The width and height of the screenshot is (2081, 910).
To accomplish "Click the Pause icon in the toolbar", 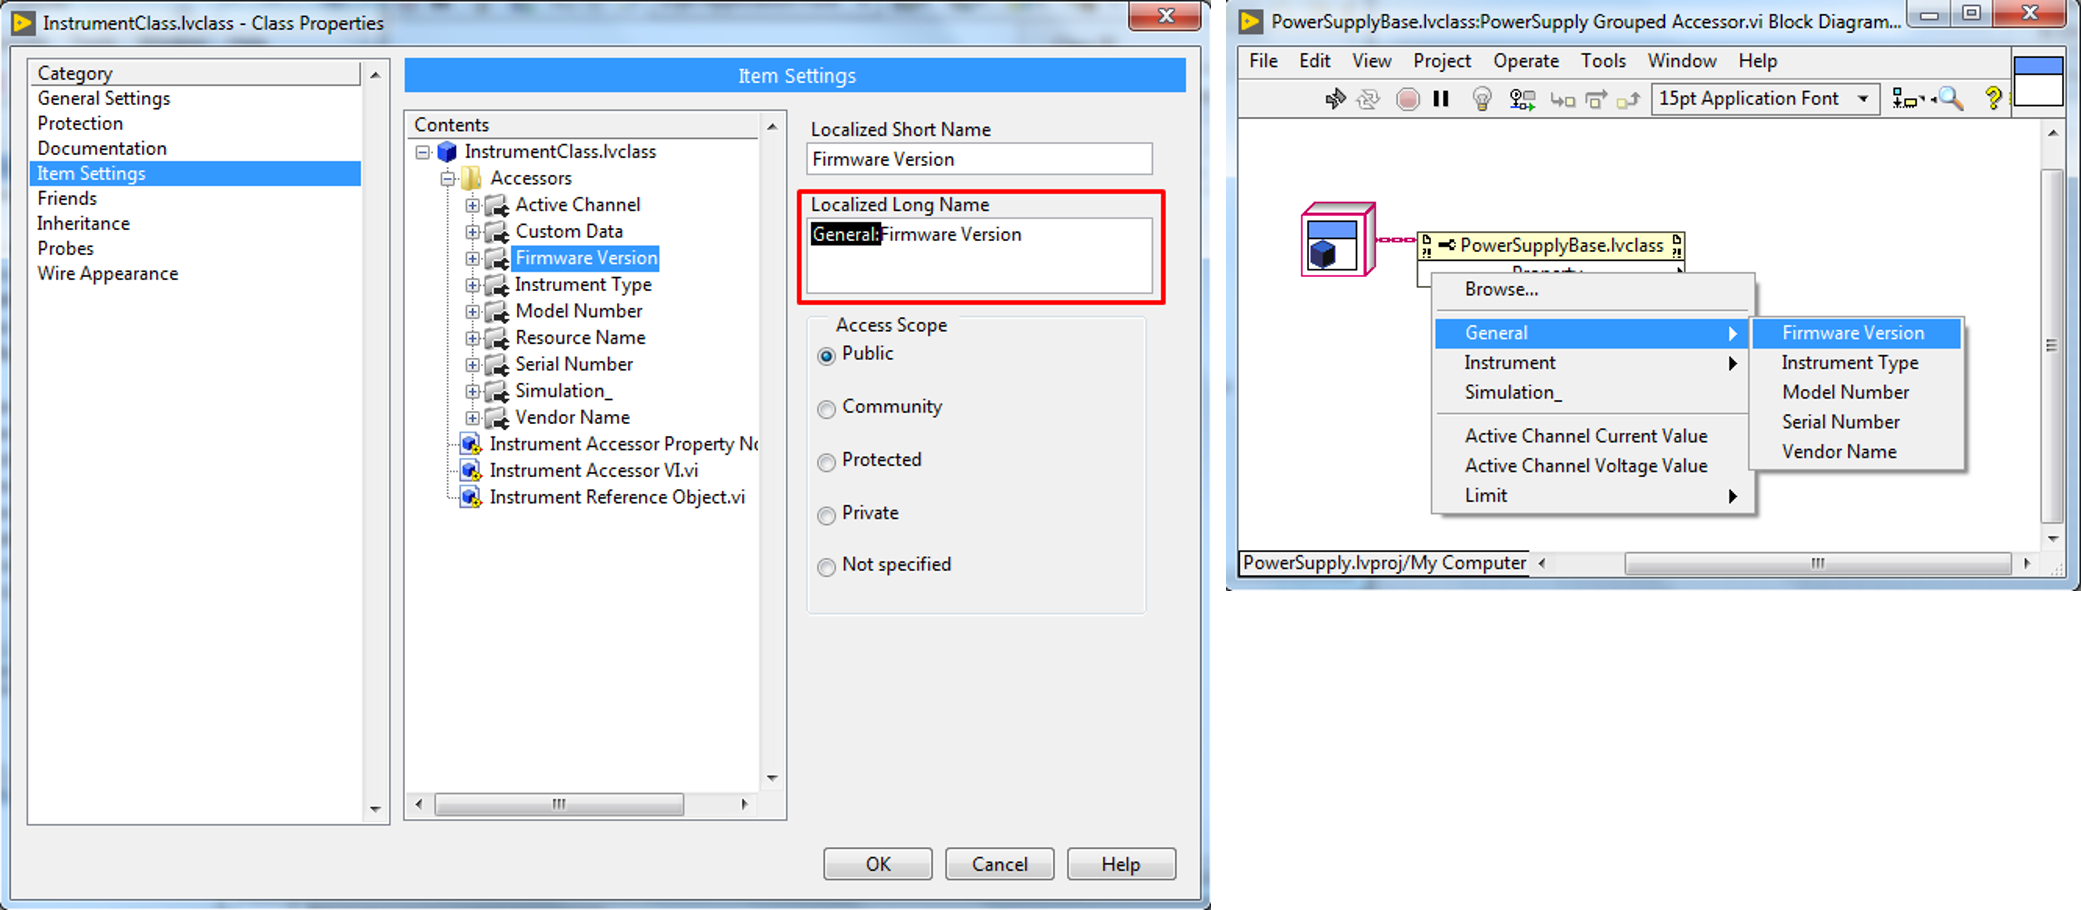I will [x=1441, y=99].
